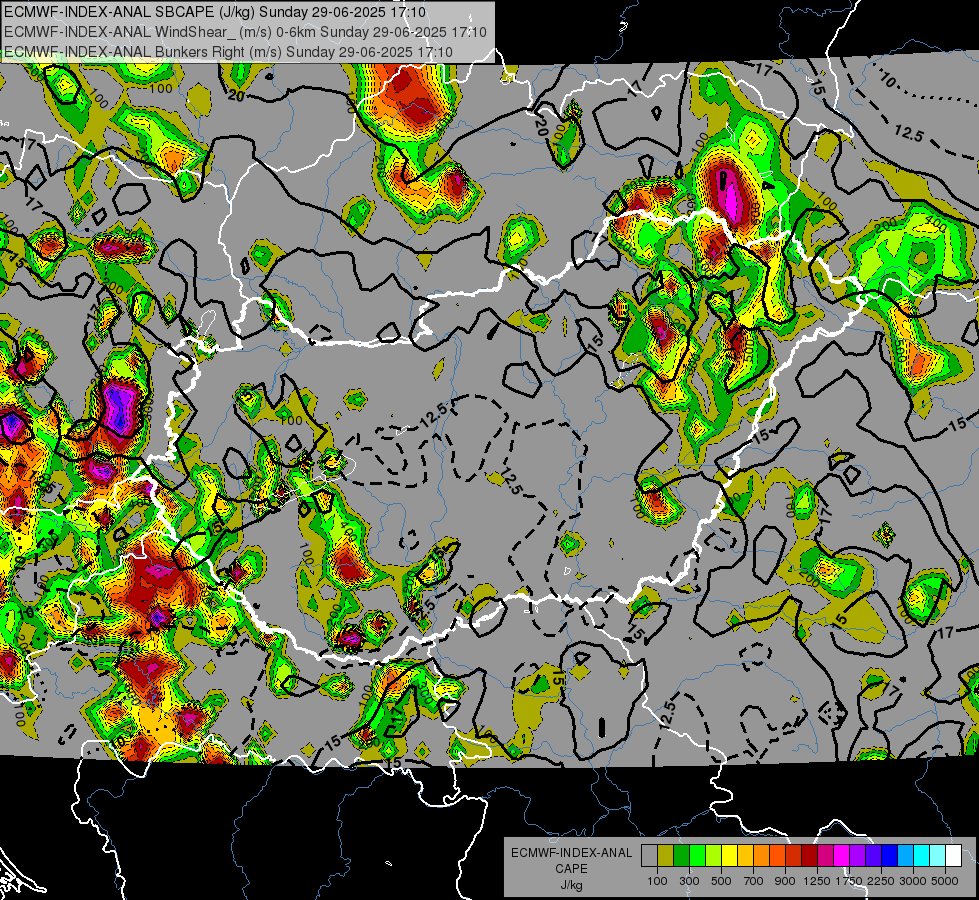Click the SBCAPE (J/kg) header line
The height and width of the screenshot is (900, 979).
[x=215, y=12]
